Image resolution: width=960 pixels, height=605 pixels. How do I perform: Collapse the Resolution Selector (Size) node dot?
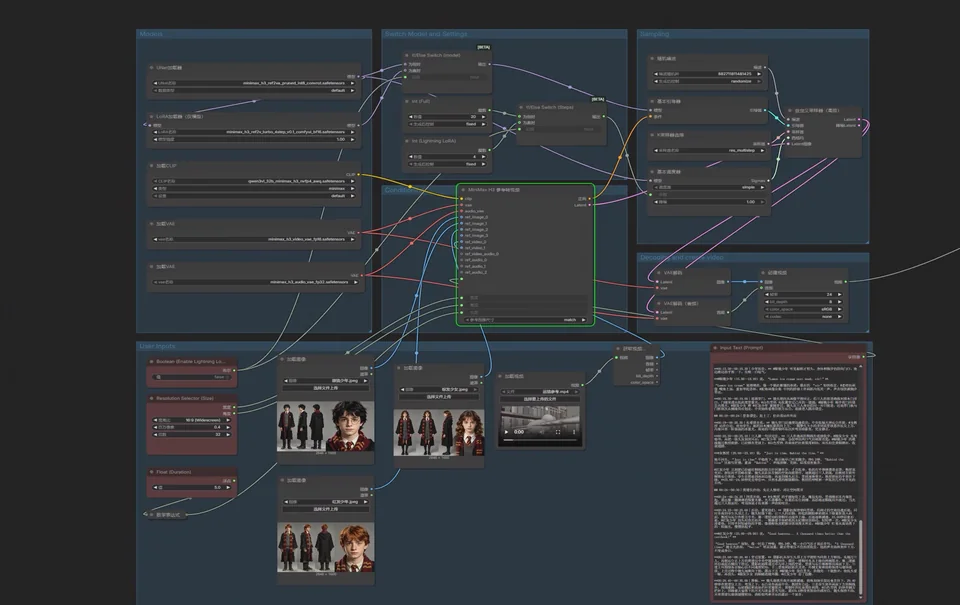(x=152, y=398)
